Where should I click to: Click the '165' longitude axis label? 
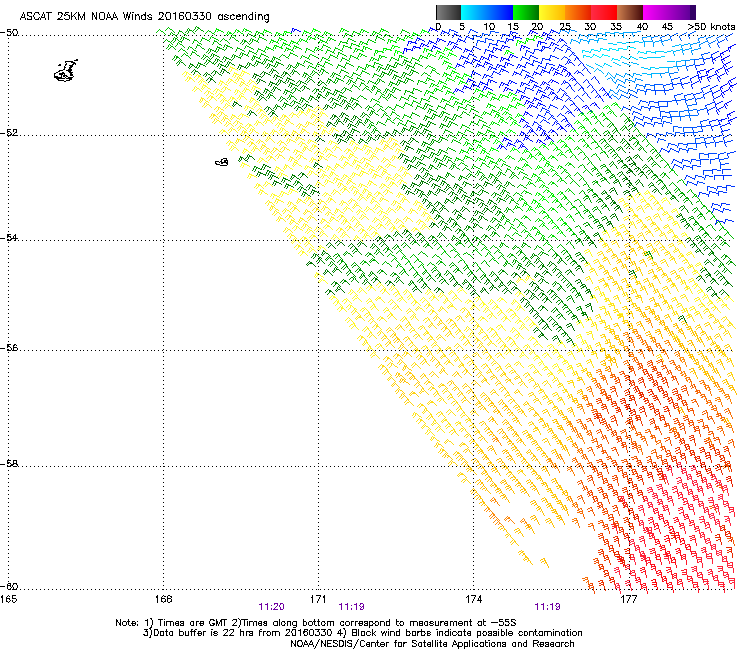click(x=8, y=599)
